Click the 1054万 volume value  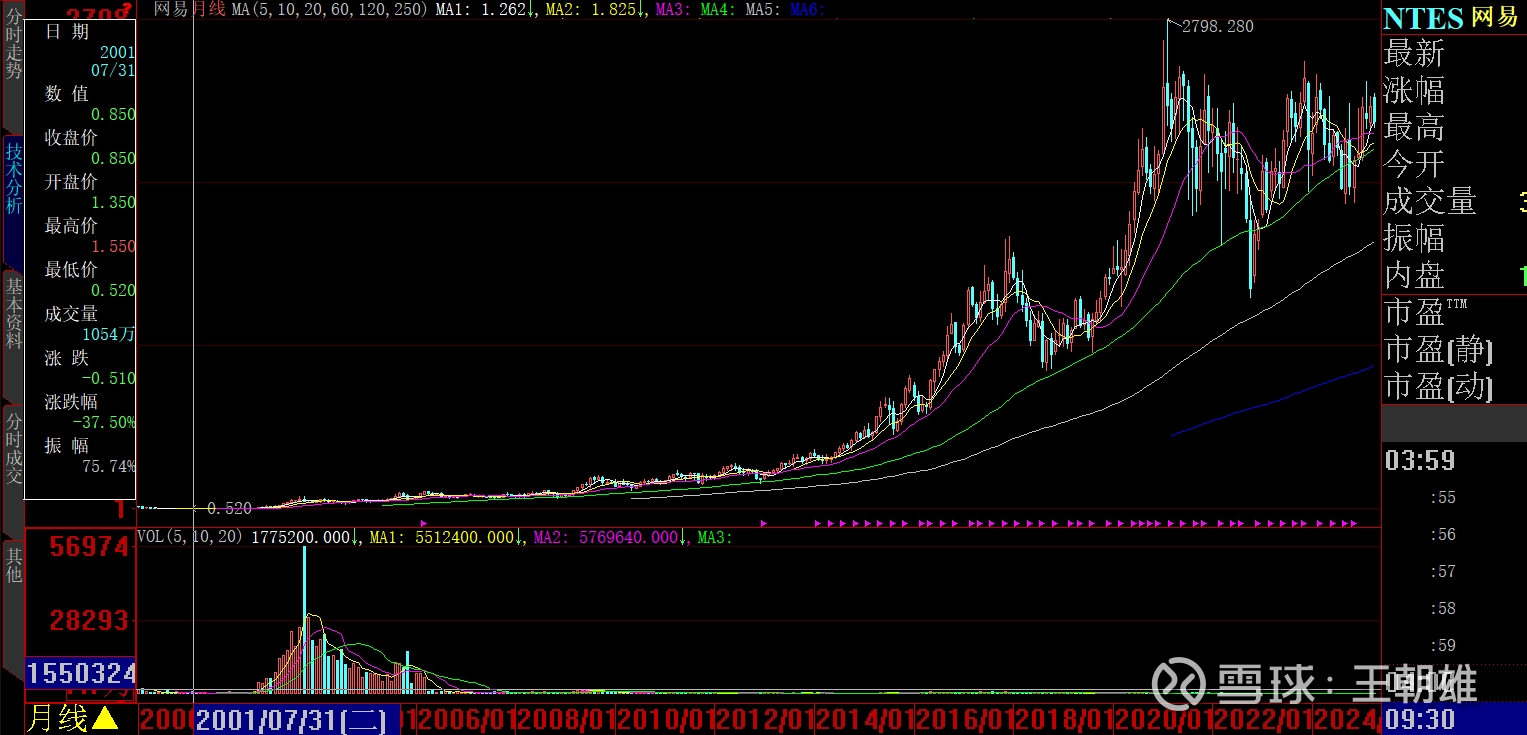[x=109, y=334]
